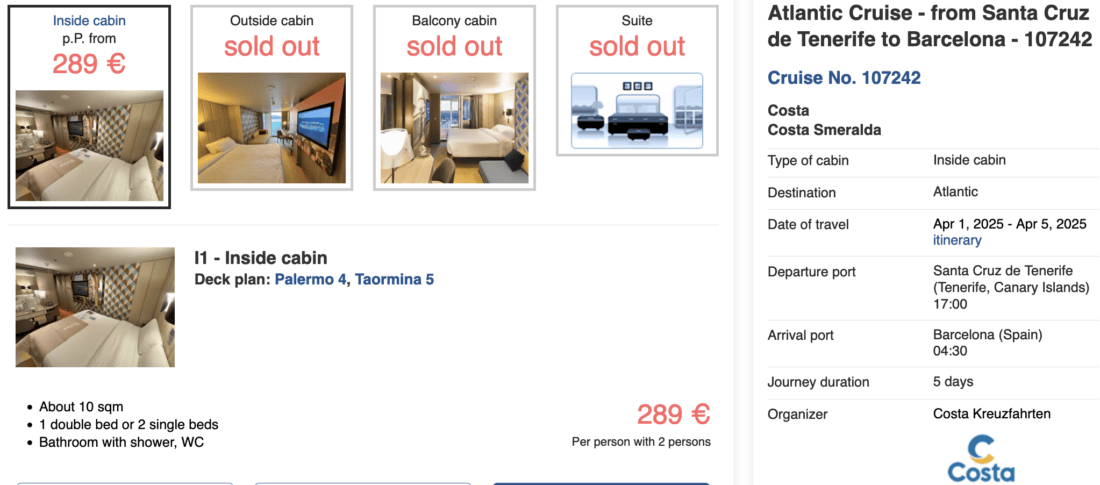This screenshot has width=1100, height=485.
Task: Open the I1 Inside cabin thumbnail image
Action: 95,307
